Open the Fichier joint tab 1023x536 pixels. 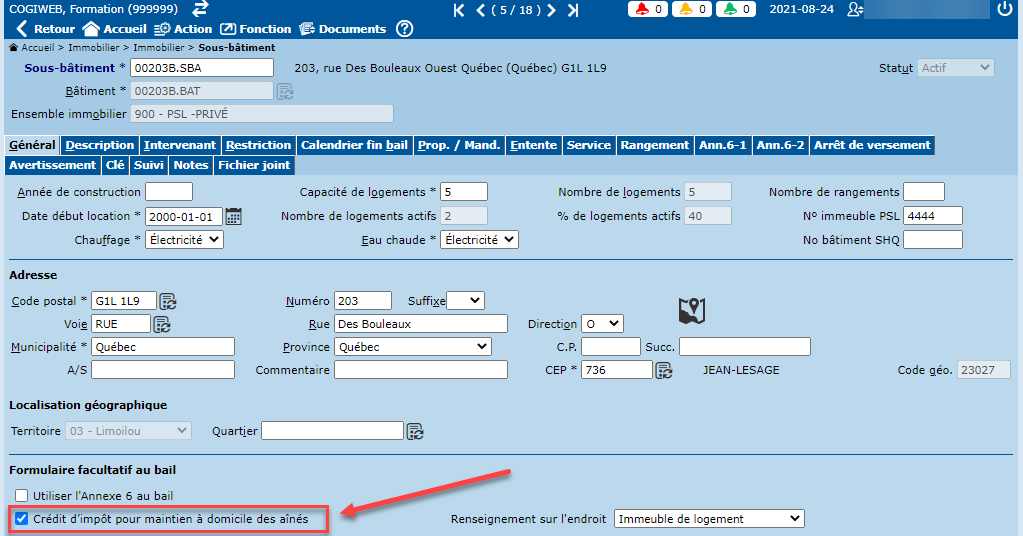[254, 165]
